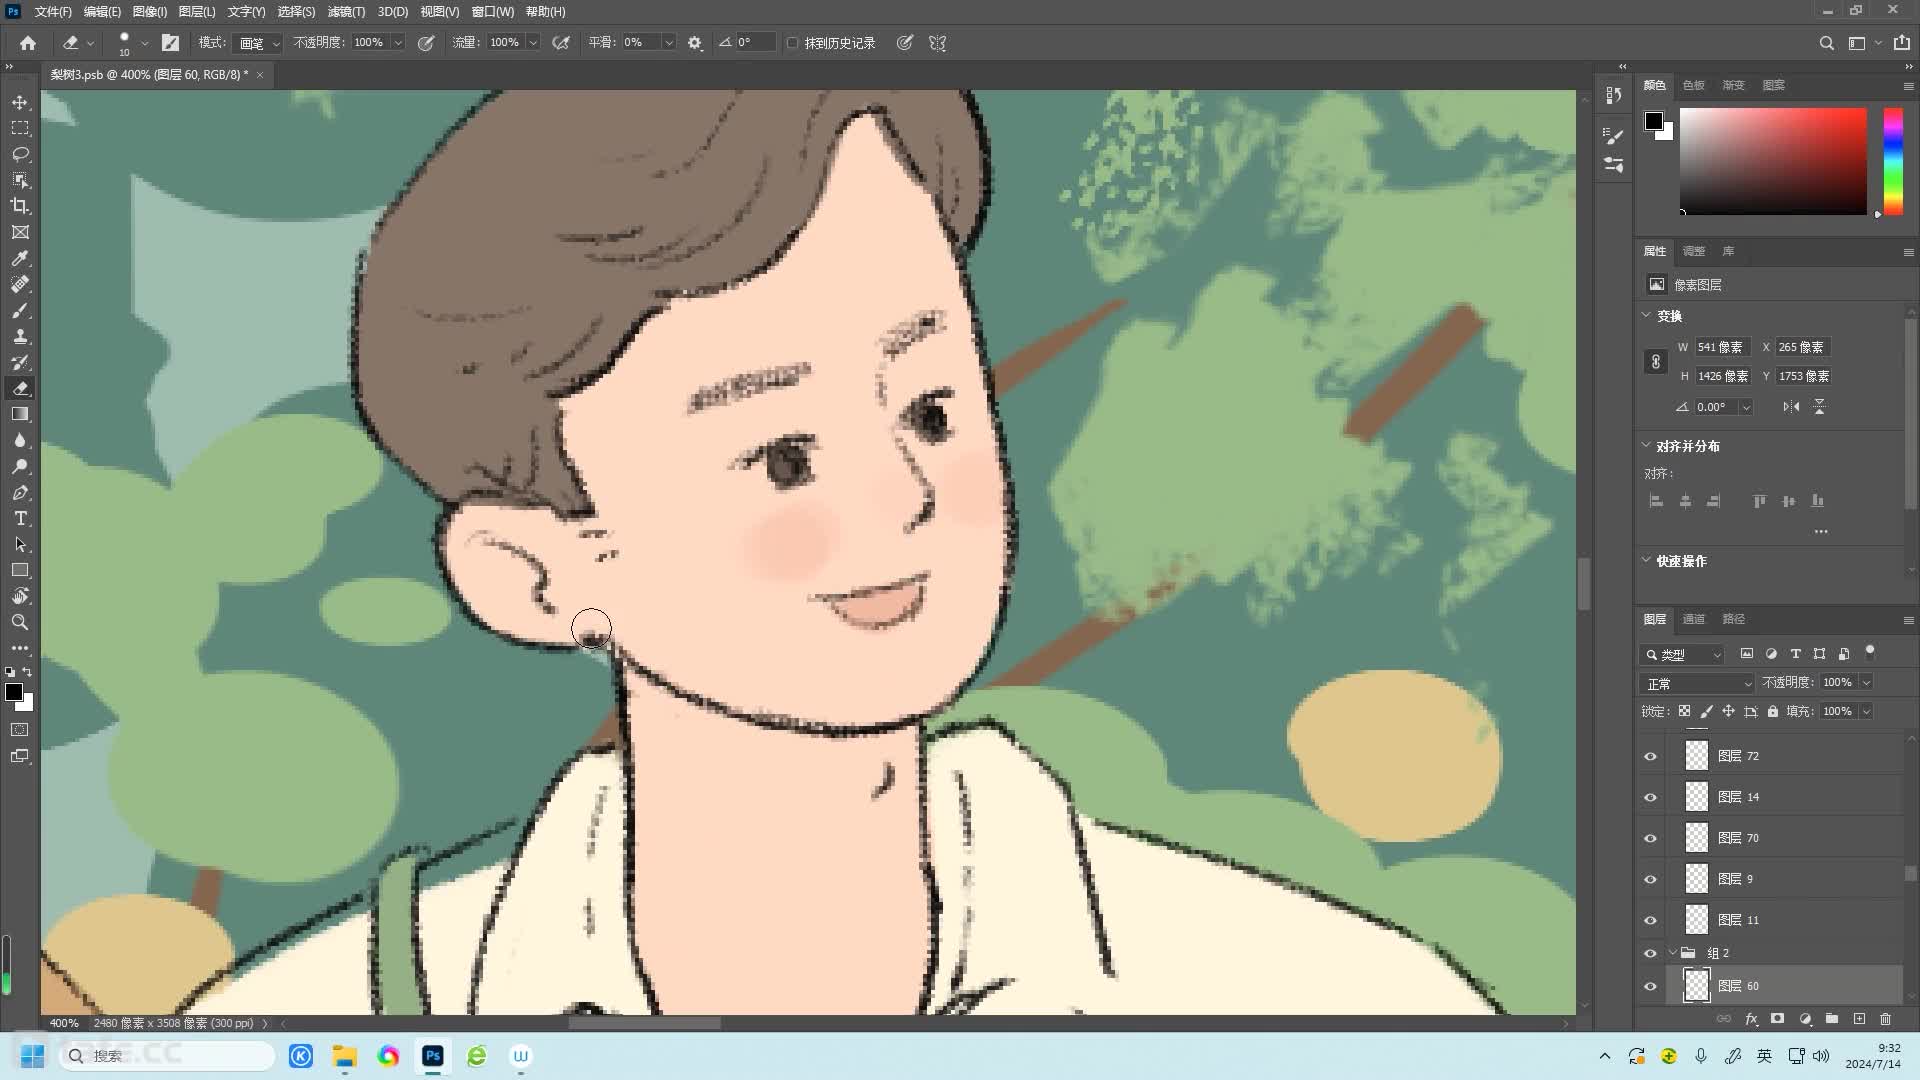Select the Lasso tool
The height and width of the screenshot is (1080, 1920).
tap(20, 154)
